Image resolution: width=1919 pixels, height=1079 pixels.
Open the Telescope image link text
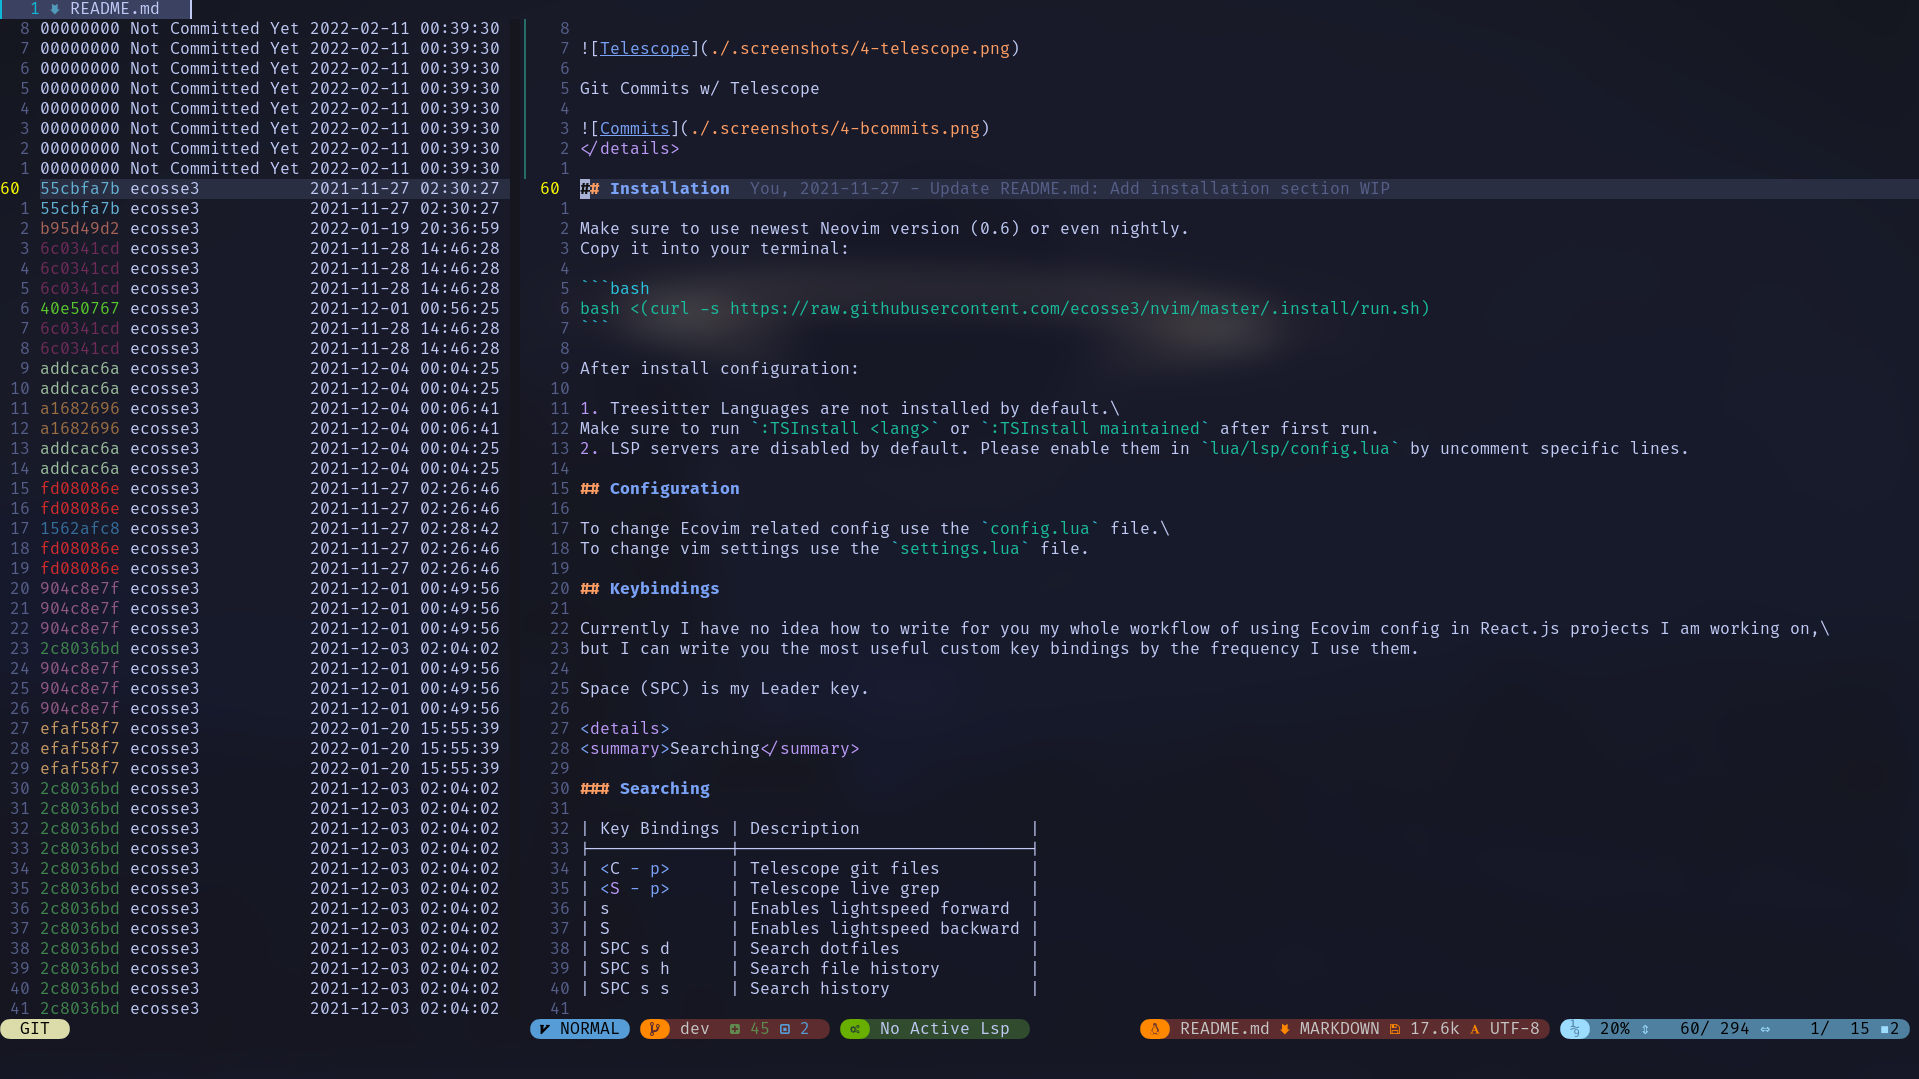click(645, 49)
